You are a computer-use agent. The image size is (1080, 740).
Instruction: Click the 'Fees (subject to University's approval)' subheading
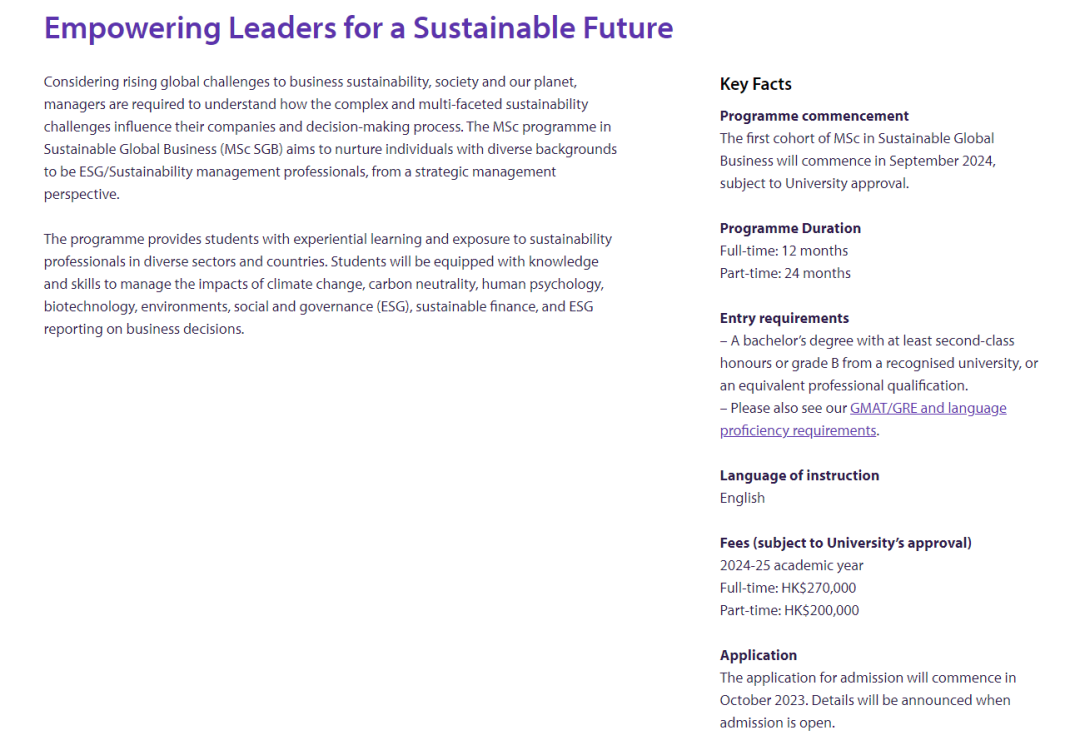(x=845, y=543)
